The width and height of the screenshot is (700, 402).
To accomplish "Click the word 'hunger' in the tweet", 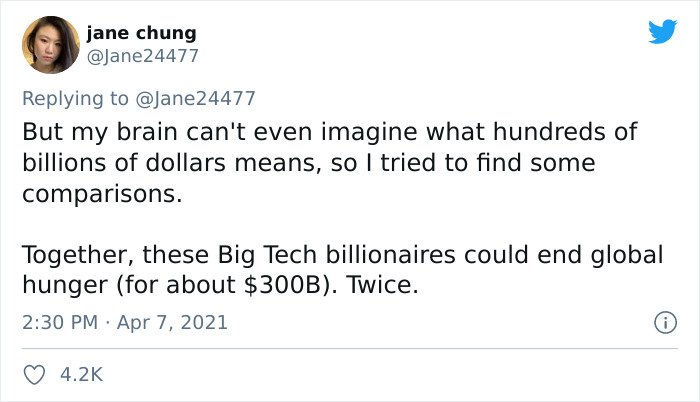I will pos(65,286).
